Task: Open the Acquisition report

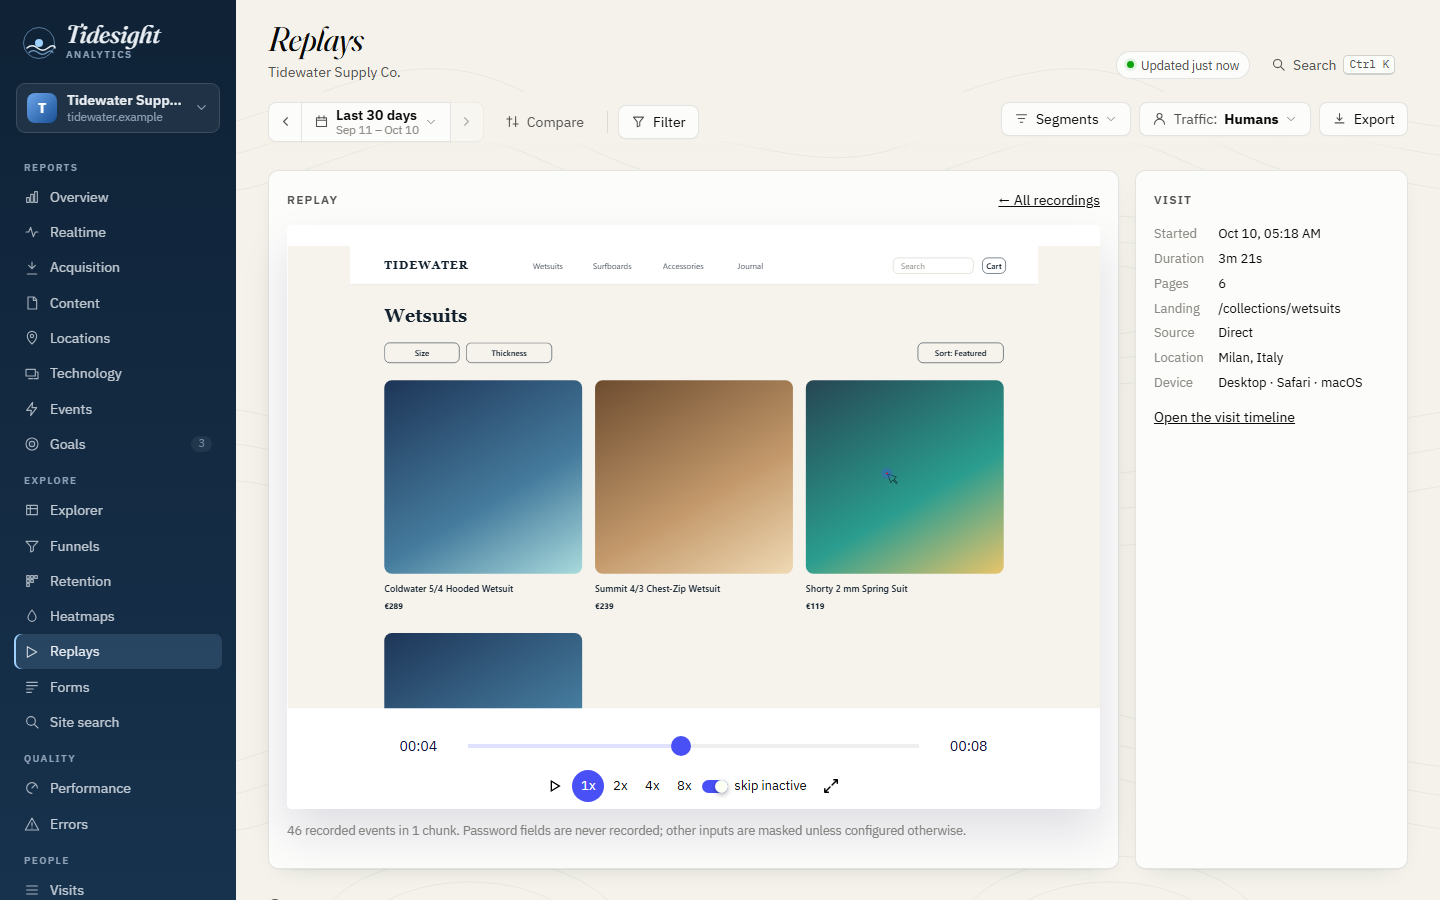Action: click(118, 267)
